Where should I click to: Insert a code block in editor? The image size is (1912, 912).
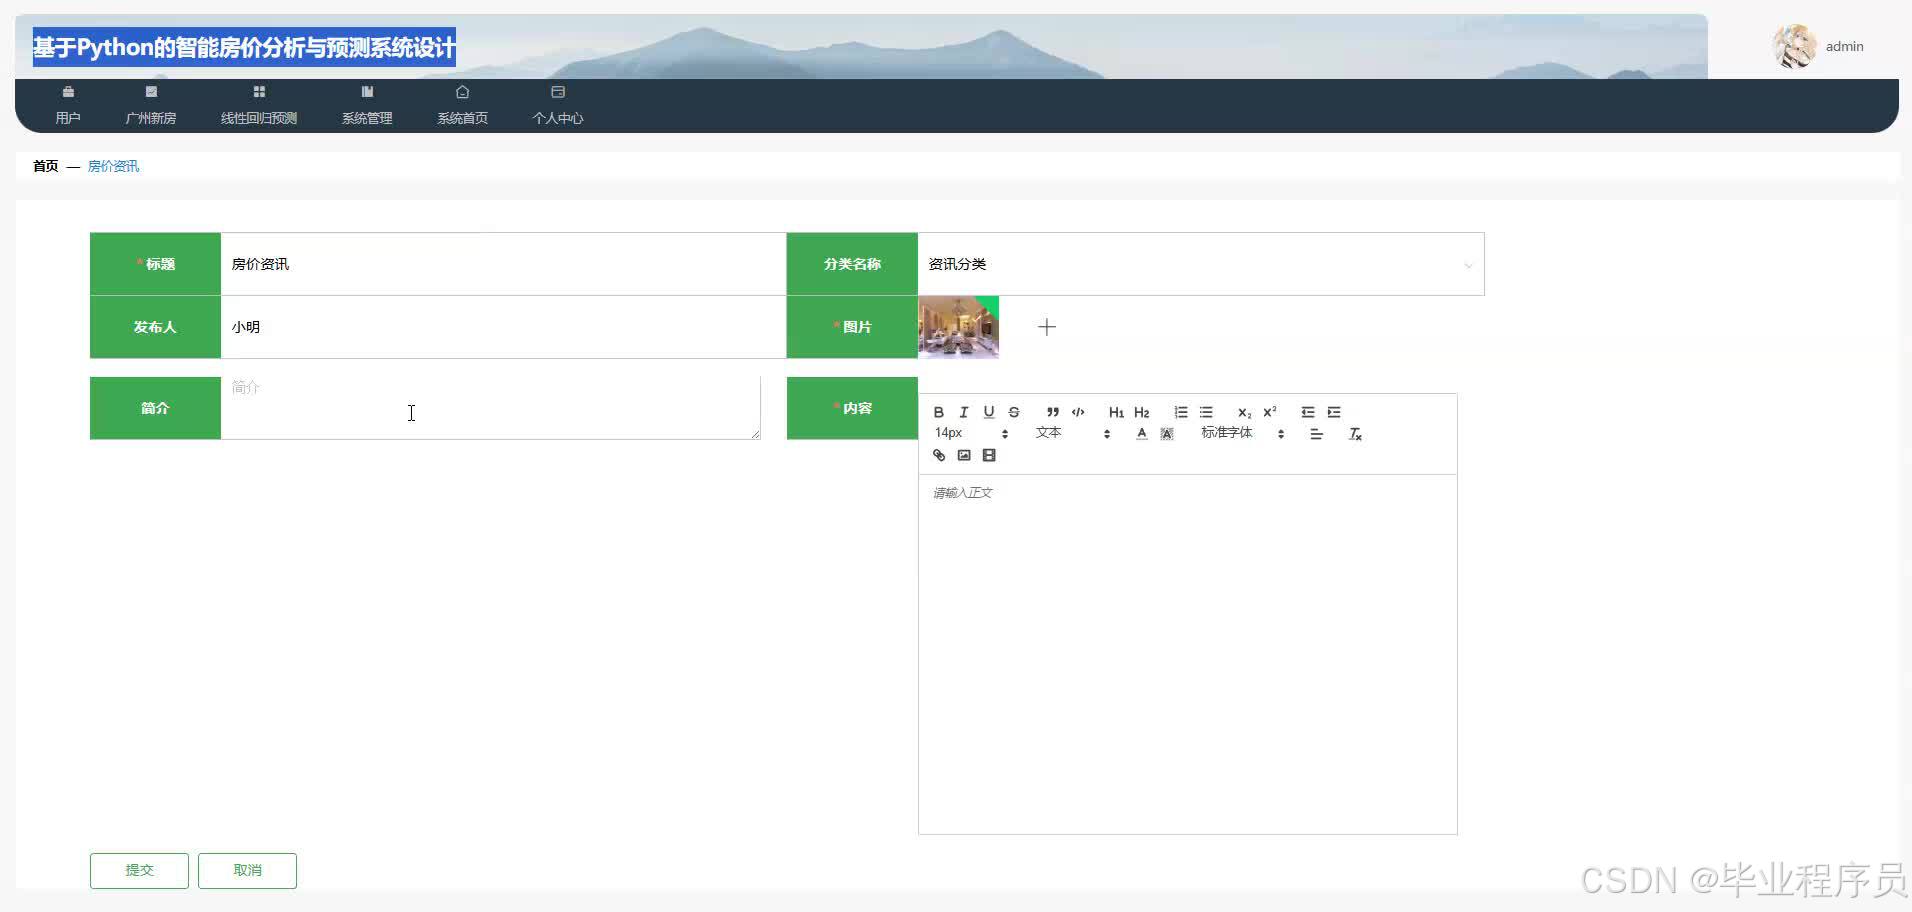click(x=1078, y=412)
